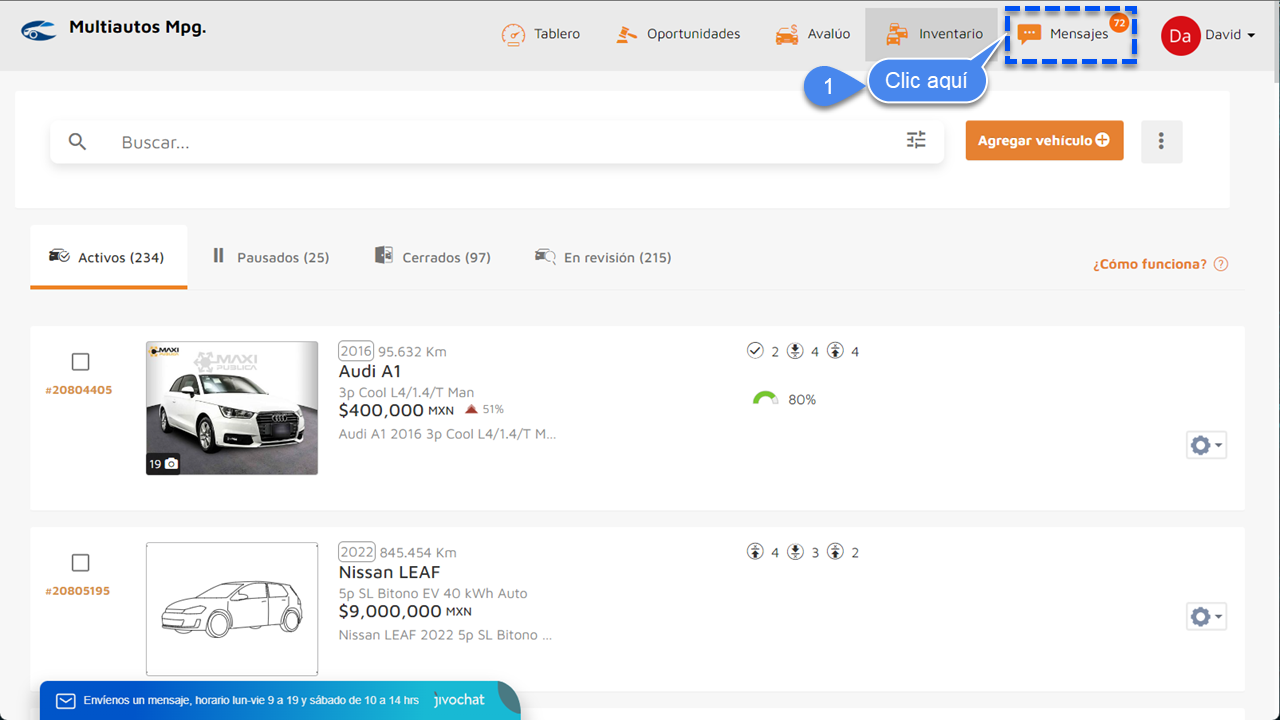Screen dimensions: 1280x720
Task: Check the Audi A1 listing checkbox
Action: pyautogui.click(x=81, y=361)
